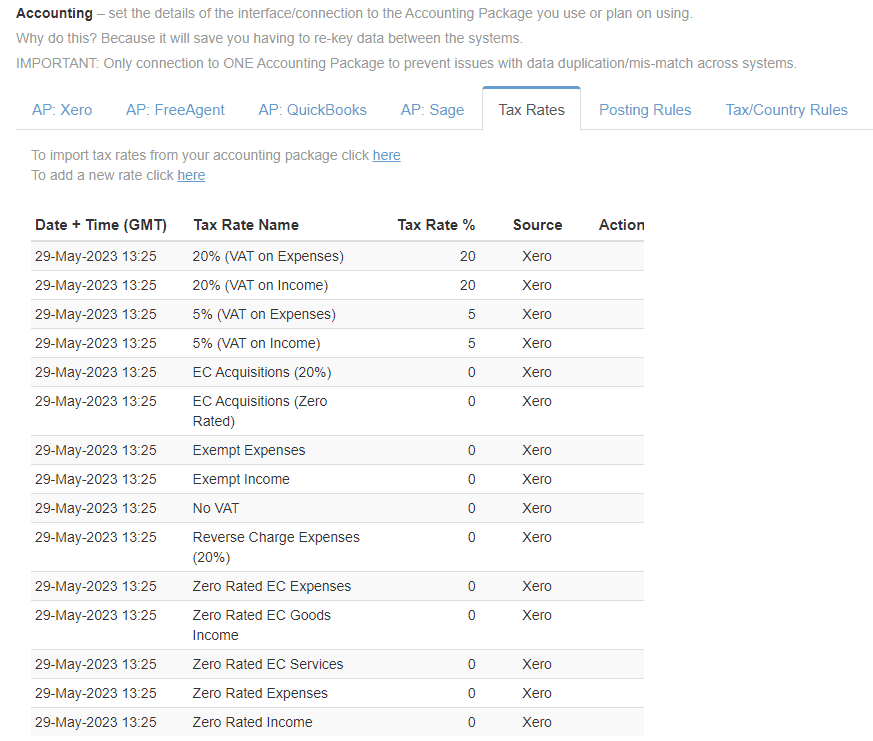This screenshot has width=873, height=741.
Task: Click the Tax Rate % column header
Action: coord(436,225)
